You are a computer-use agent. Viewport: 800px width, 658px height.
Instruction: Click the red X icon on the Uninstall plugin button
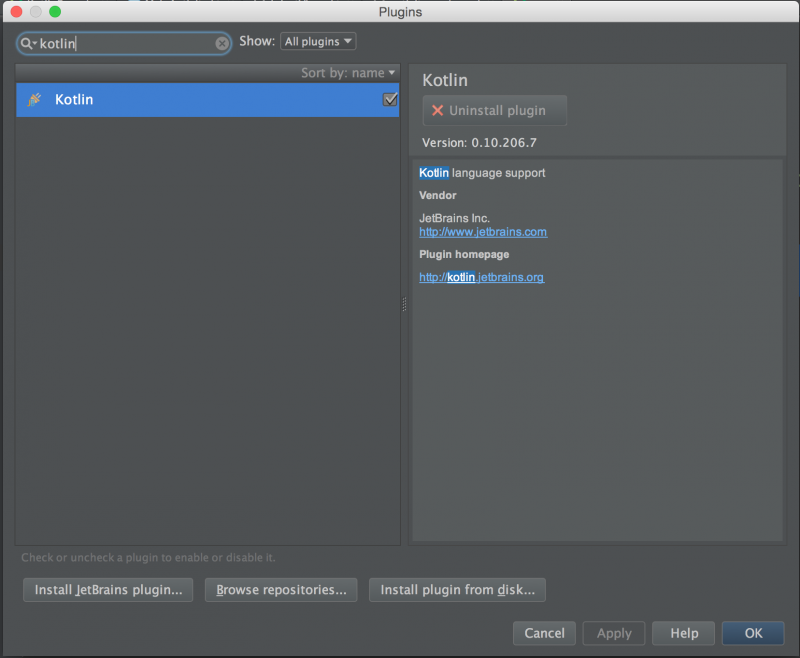point(437,110)
